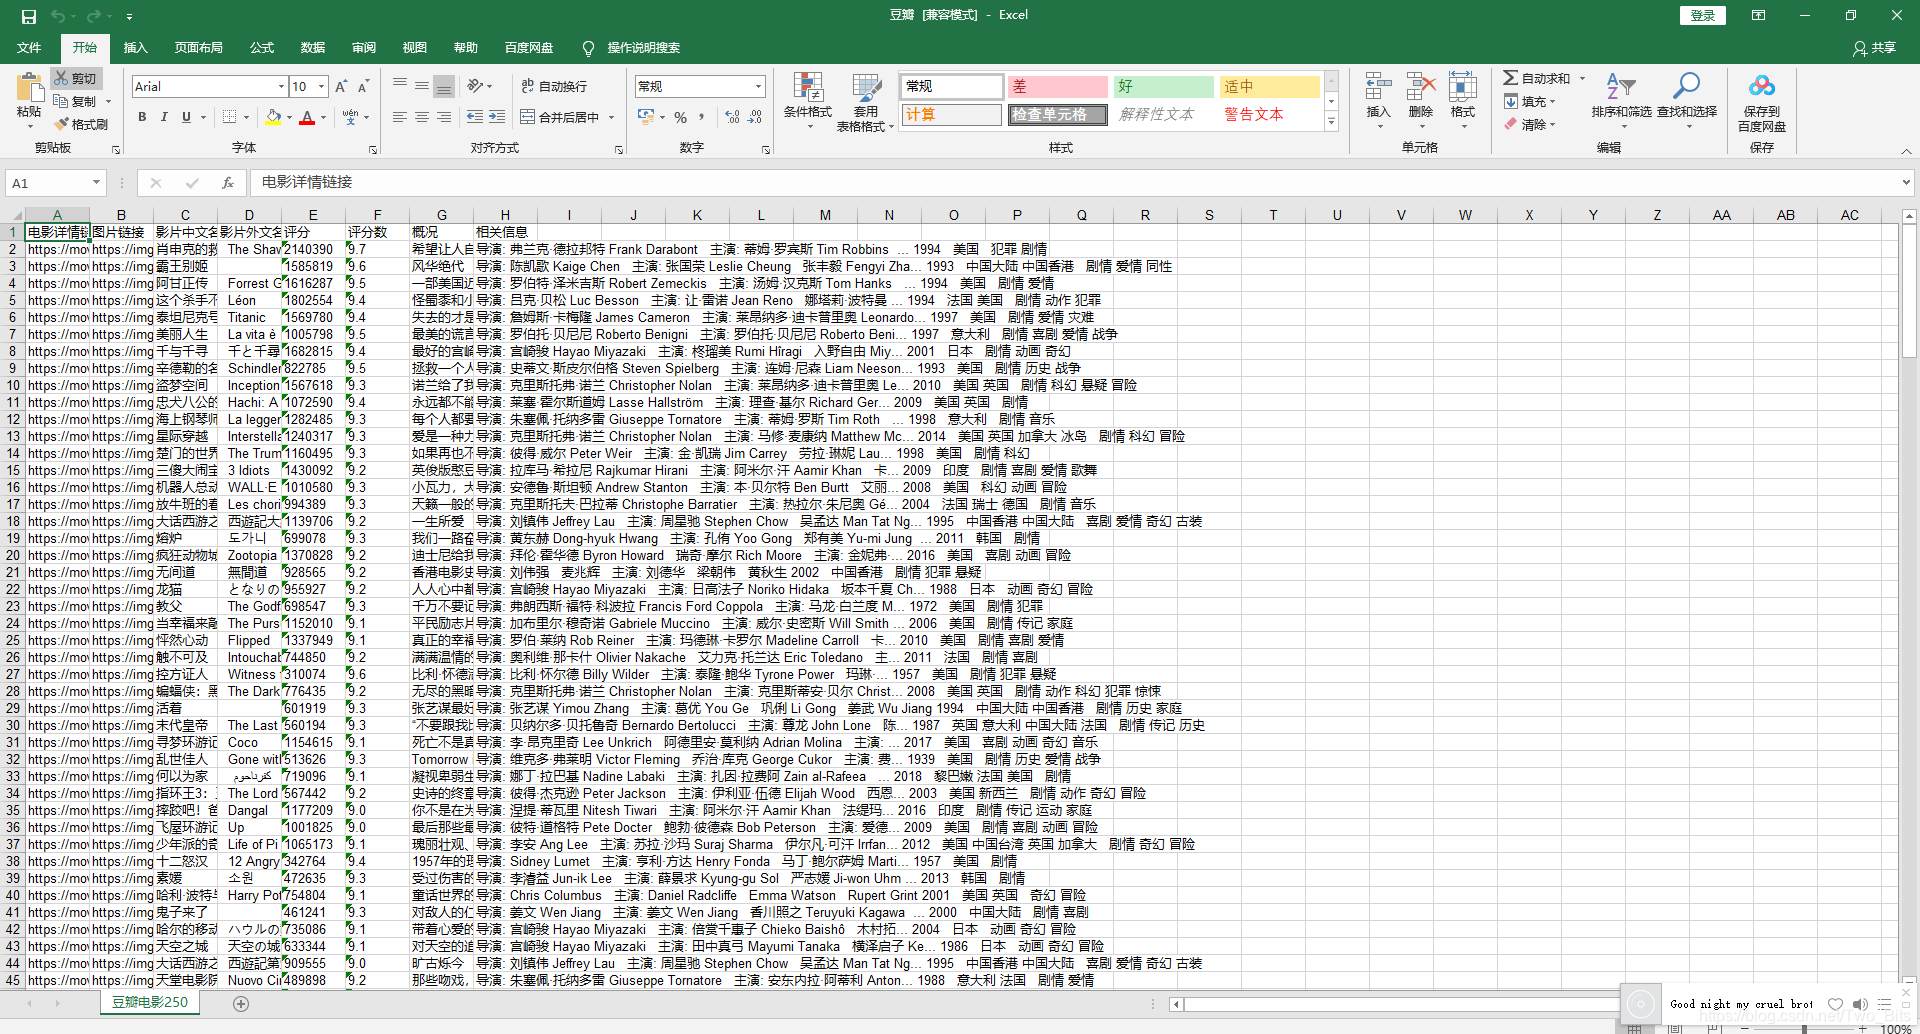Toggle center horizontal alignment
This screenshot has height=1034, width=1920.
(422, 117)
